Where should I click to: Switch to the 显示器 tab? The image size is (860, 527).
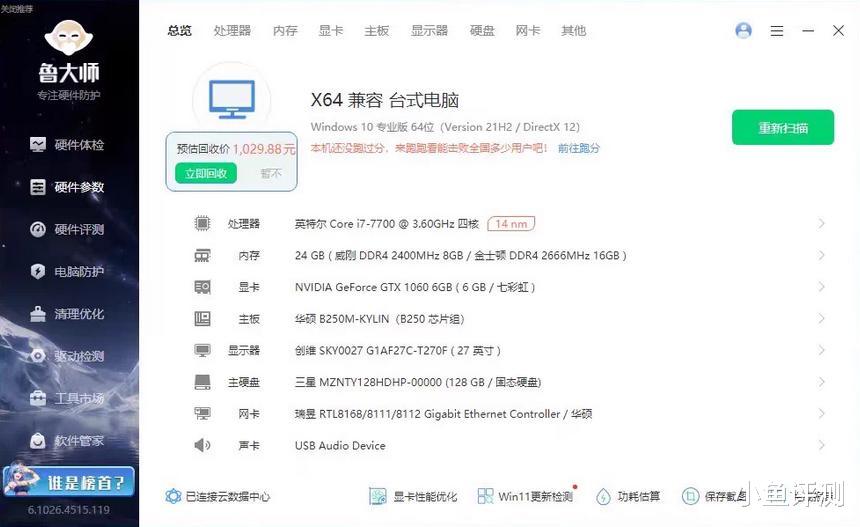pos(429,31)
